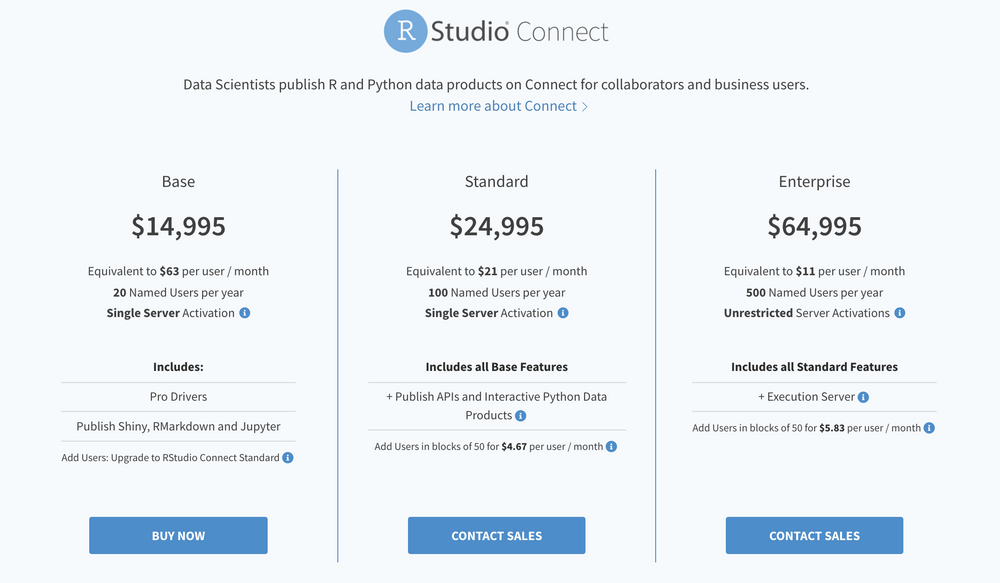Click the Pro Drivers list entry
The height and width of the screenshot is (583, 1000).
click(x=178, y=396)
